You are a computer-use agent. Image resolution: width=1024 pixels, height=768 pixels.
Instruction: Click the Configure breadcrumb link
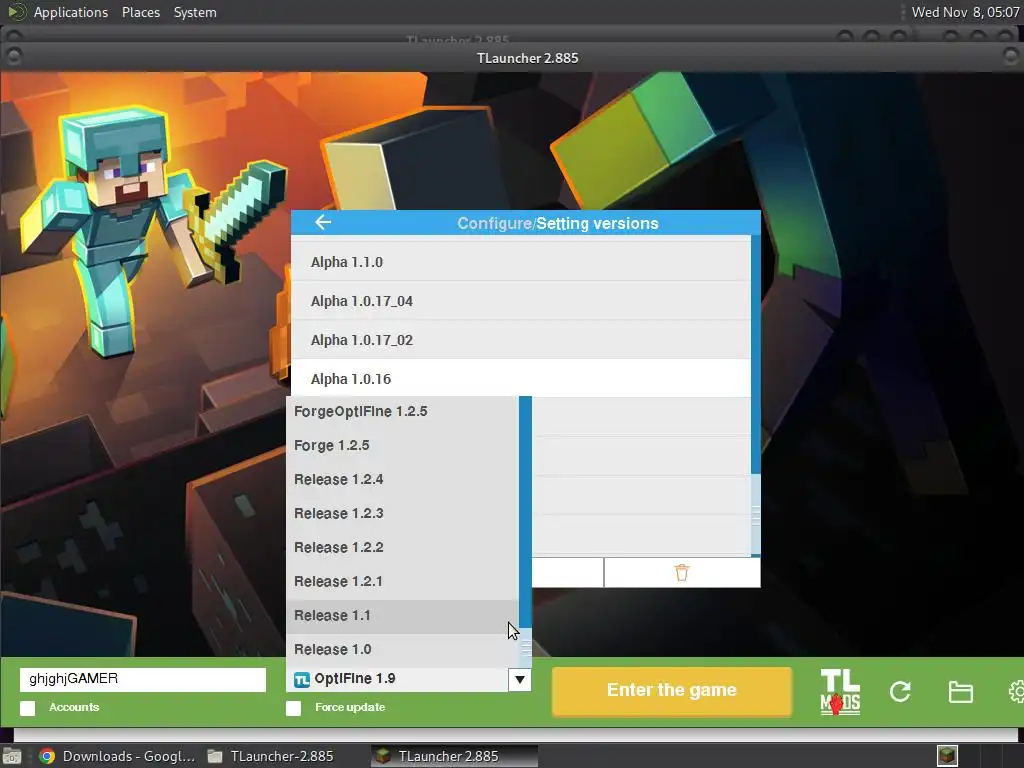click(x=494, y=223)
